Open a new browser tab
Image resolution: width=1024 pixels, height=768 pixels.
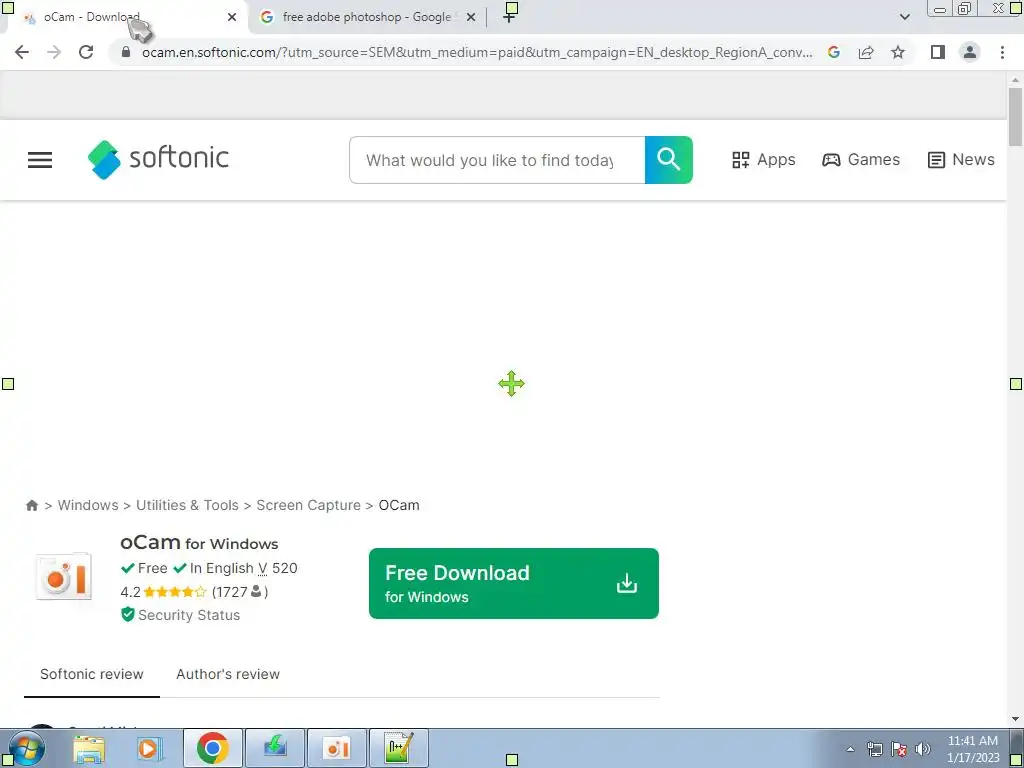coord(509,17)
